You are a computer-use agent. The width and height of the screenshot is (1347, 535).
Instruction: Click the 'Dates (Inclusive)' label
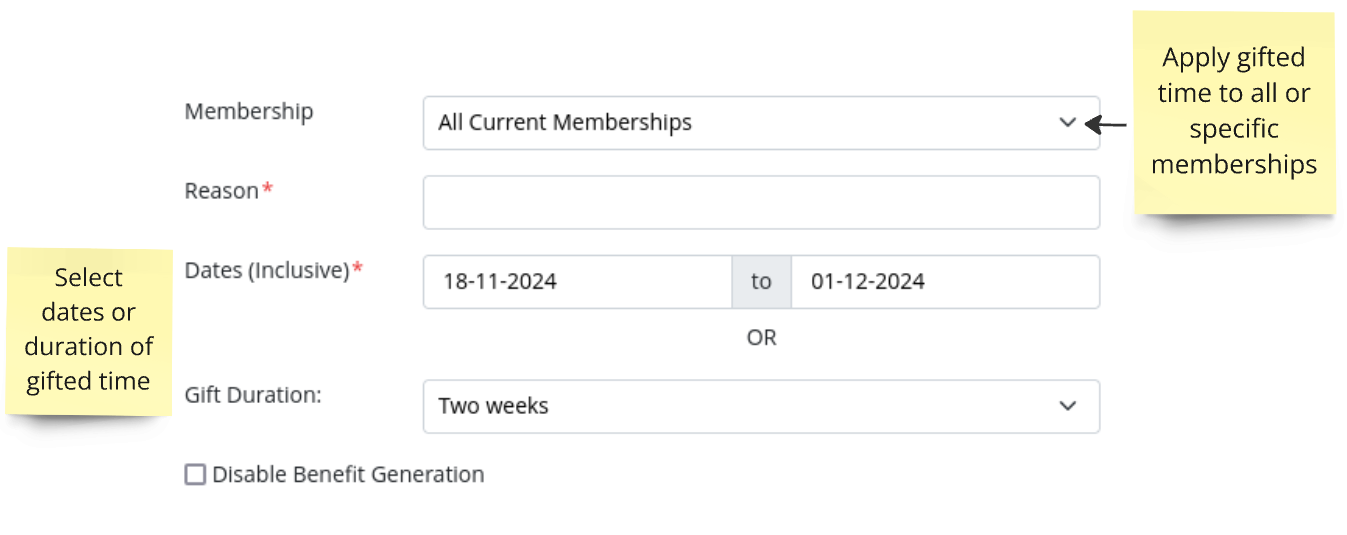pyautogui.click(x=267, y=270)
